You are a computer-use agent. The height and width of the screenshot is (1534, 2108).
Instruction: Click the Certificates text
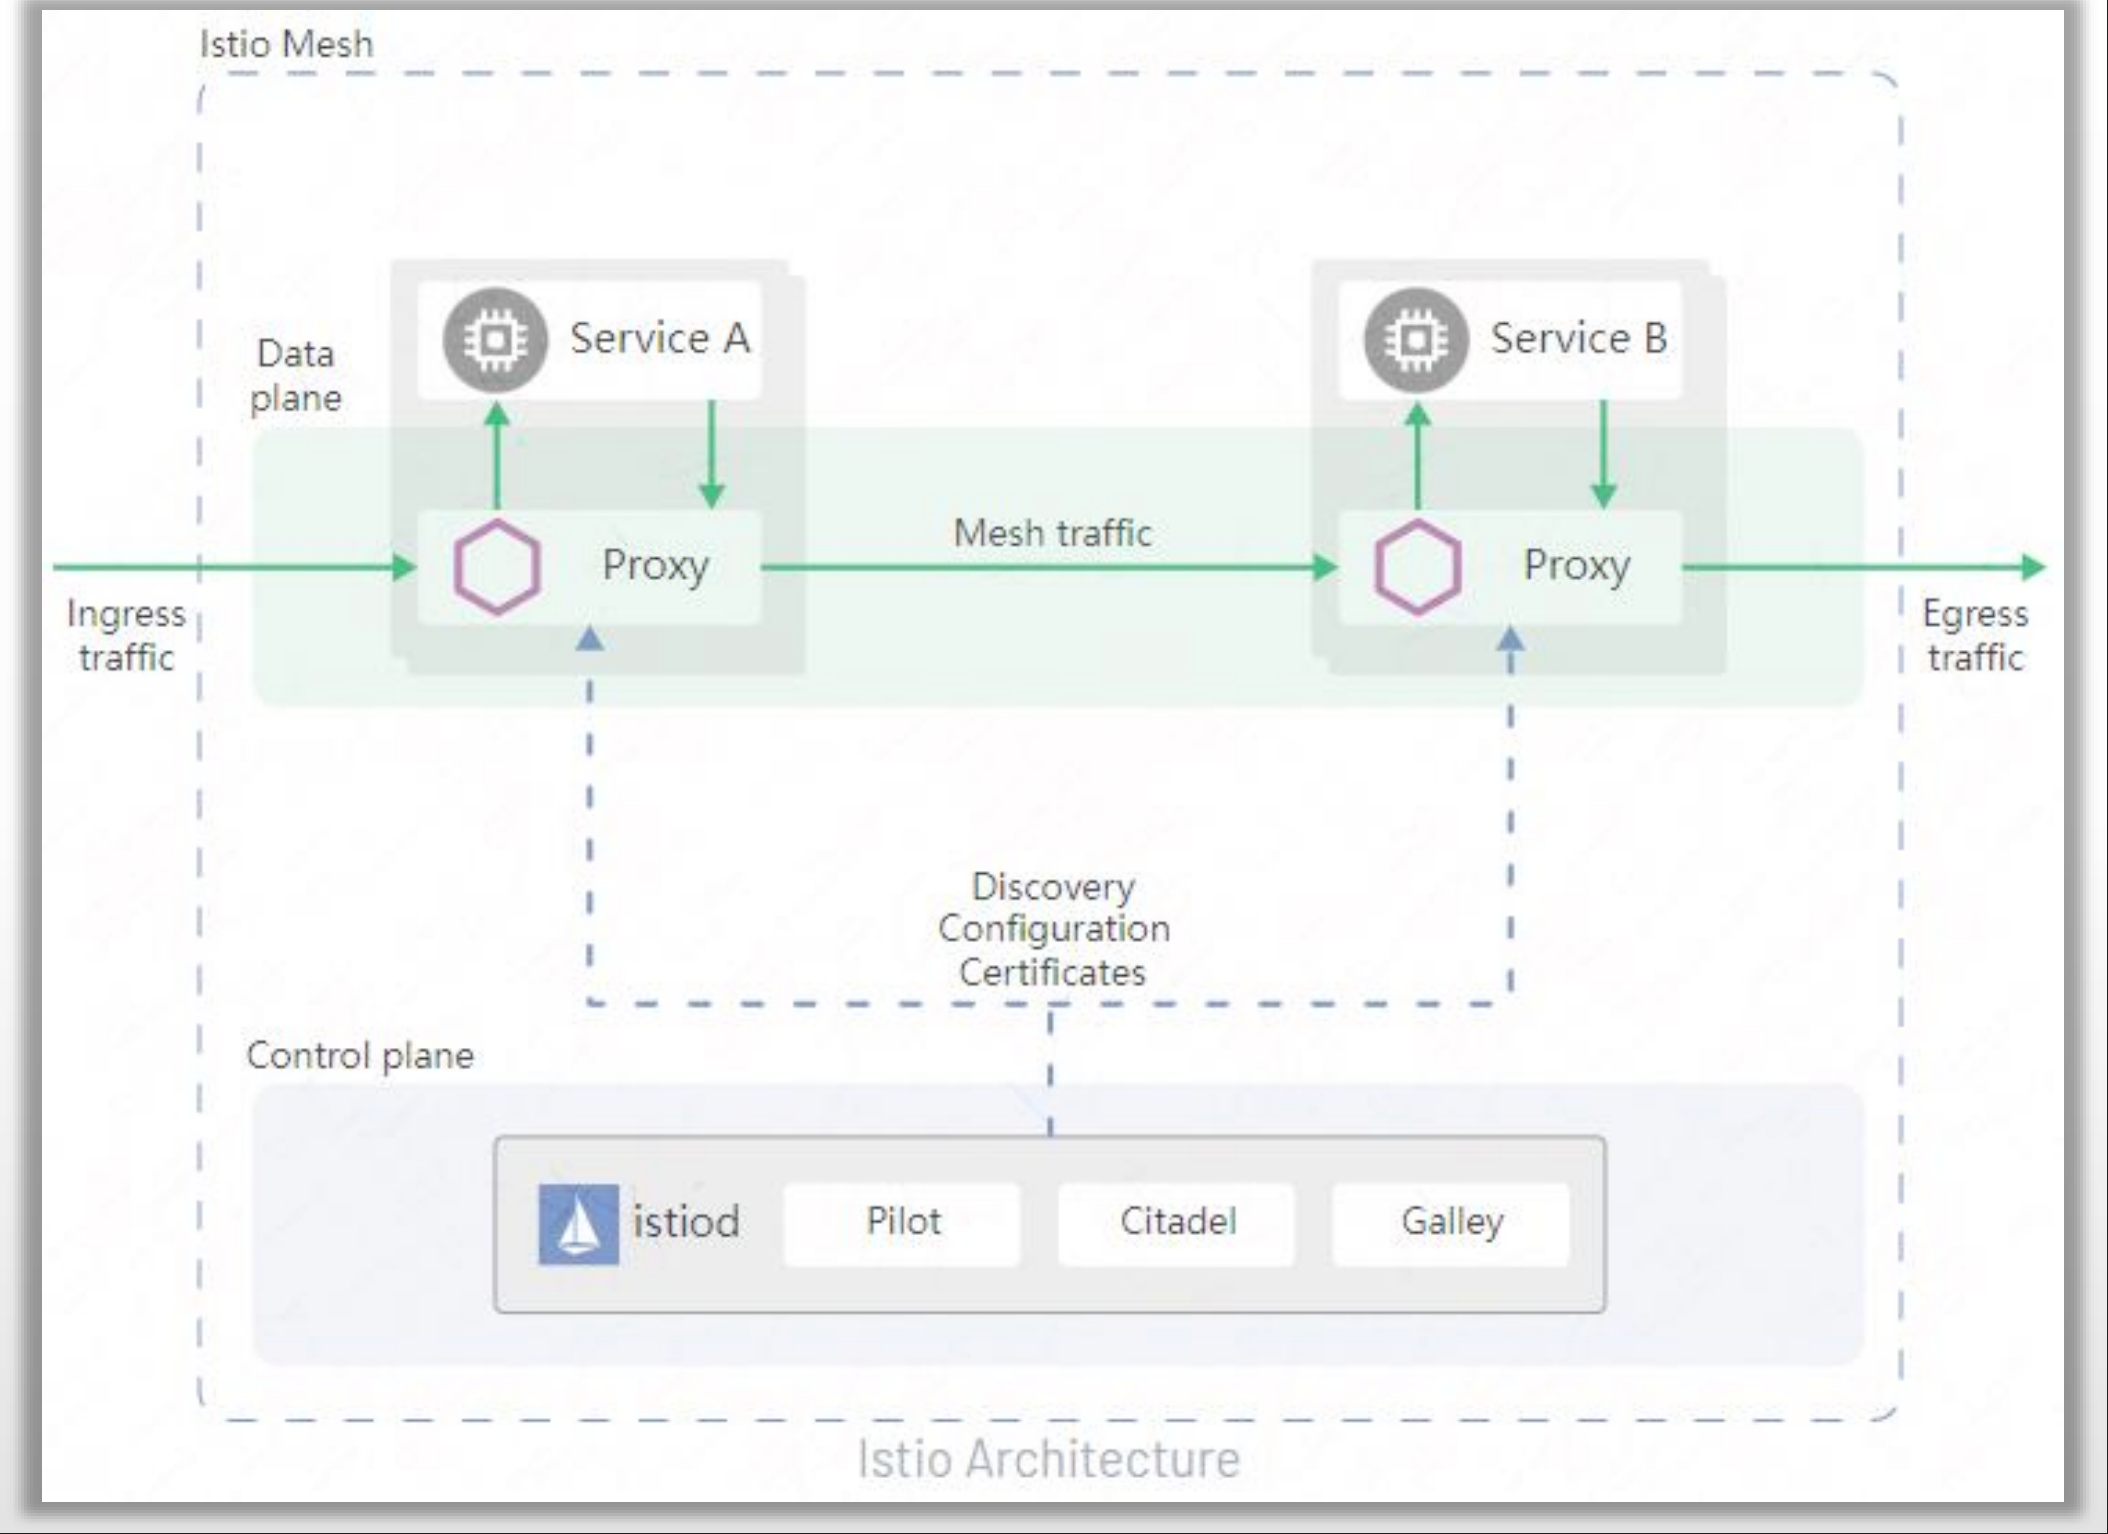pos(1052,972)
